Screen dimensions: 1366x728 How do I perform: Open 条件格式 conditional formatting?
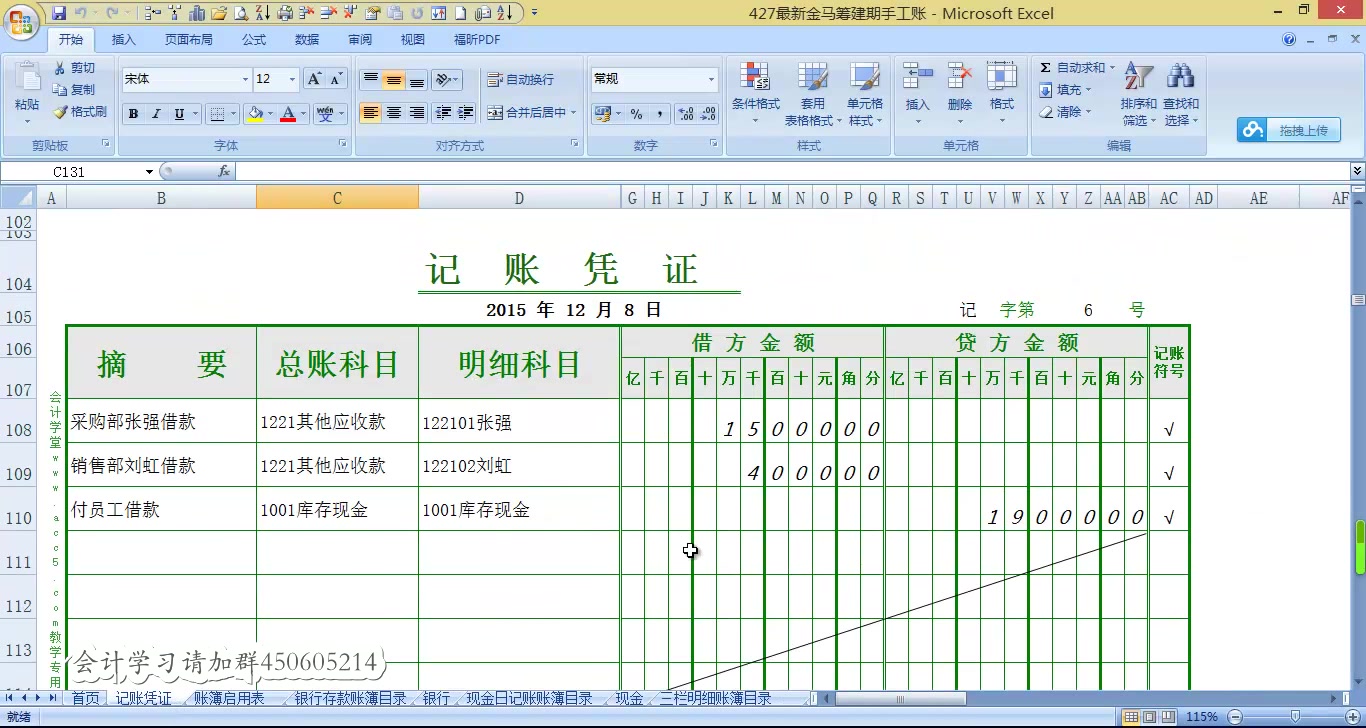click(755, 94)
